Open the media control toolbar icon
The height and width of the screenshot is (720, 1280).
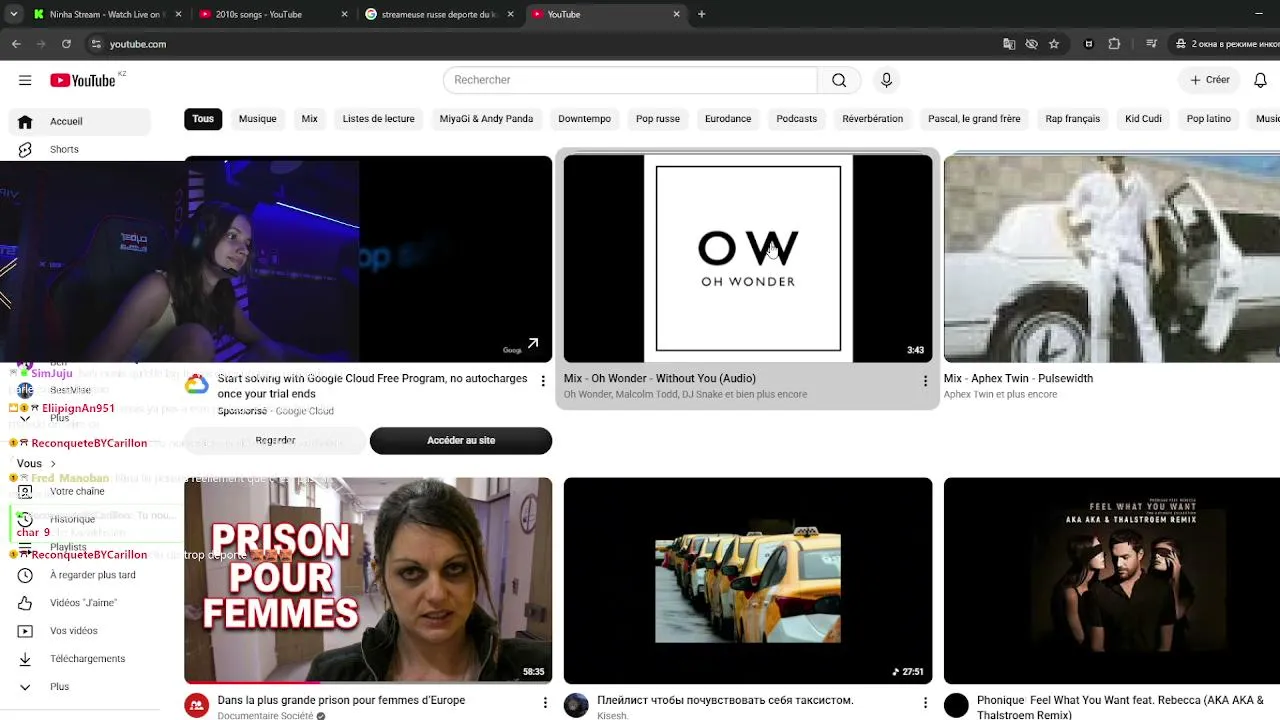click(1152, 44)
